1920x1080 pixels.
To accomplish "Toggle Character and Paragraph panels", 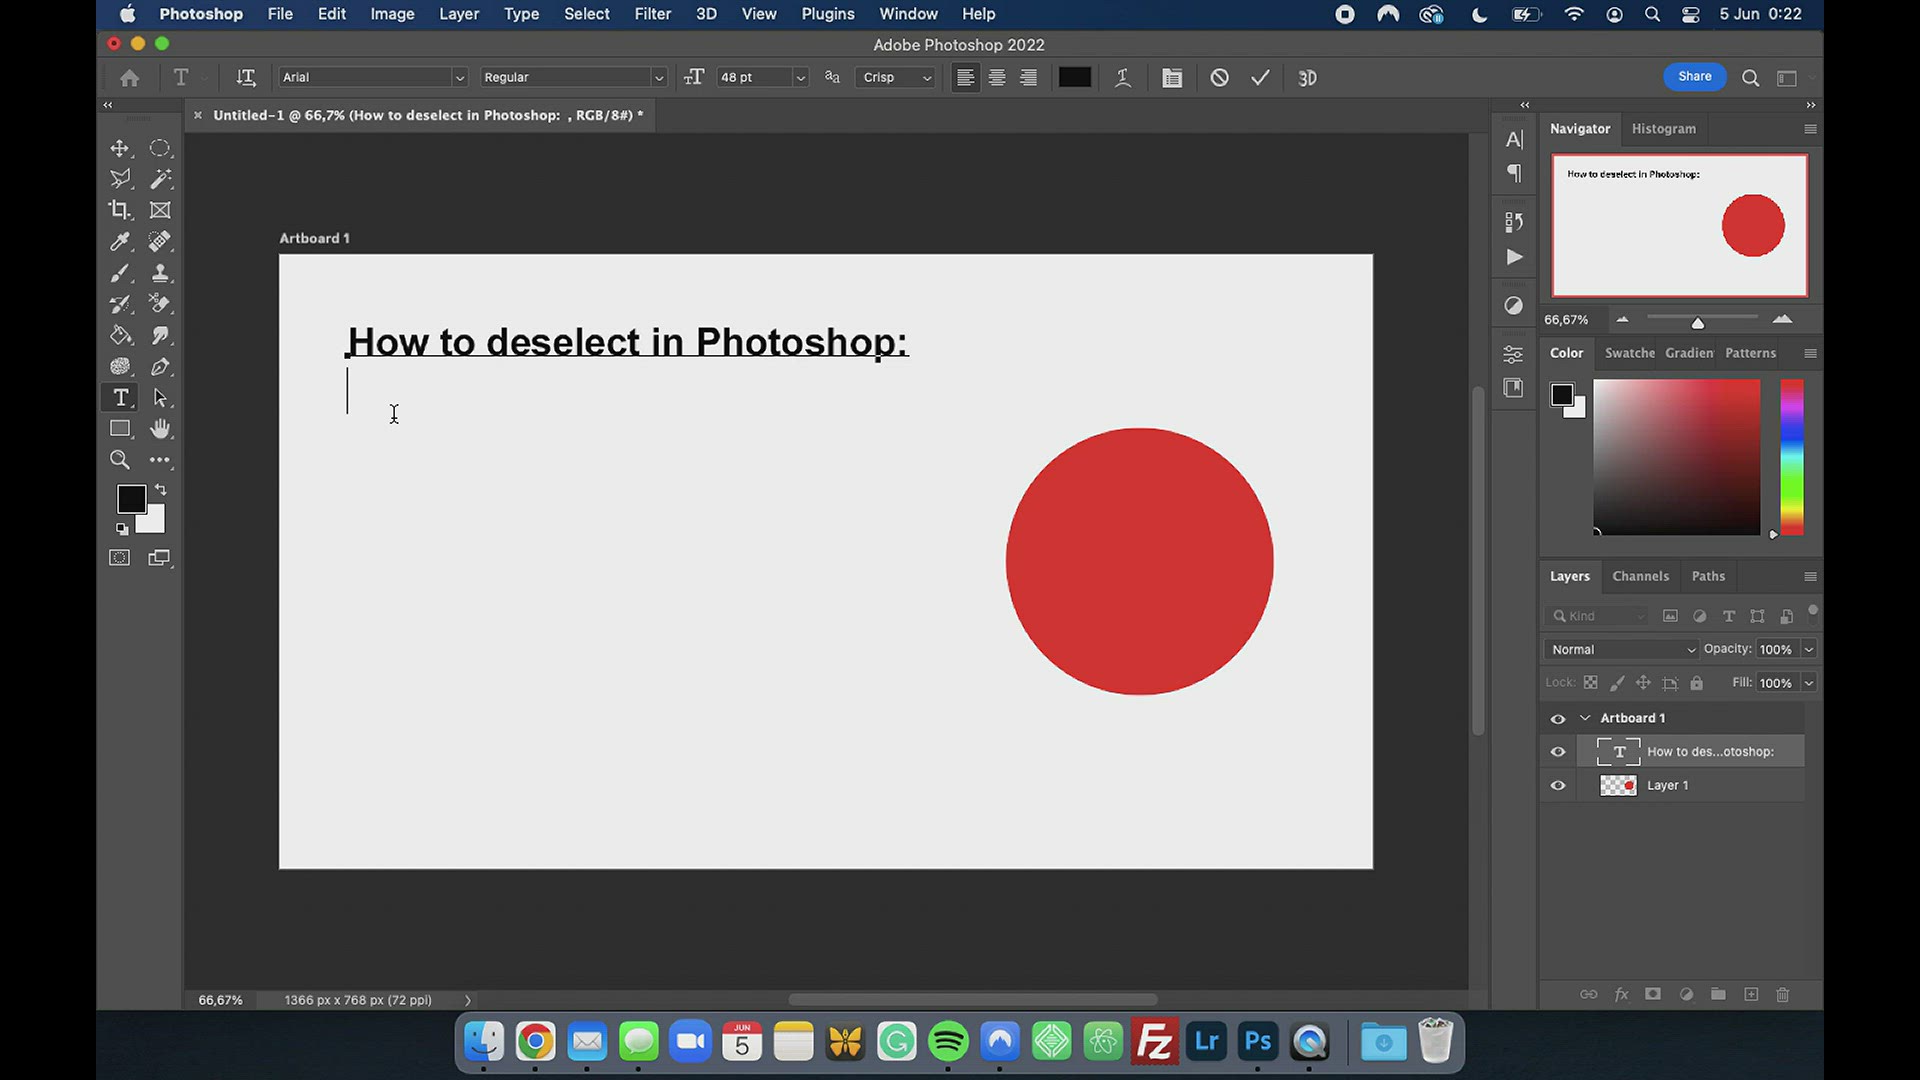I will pyautogui.click(x=1172, y=77).
